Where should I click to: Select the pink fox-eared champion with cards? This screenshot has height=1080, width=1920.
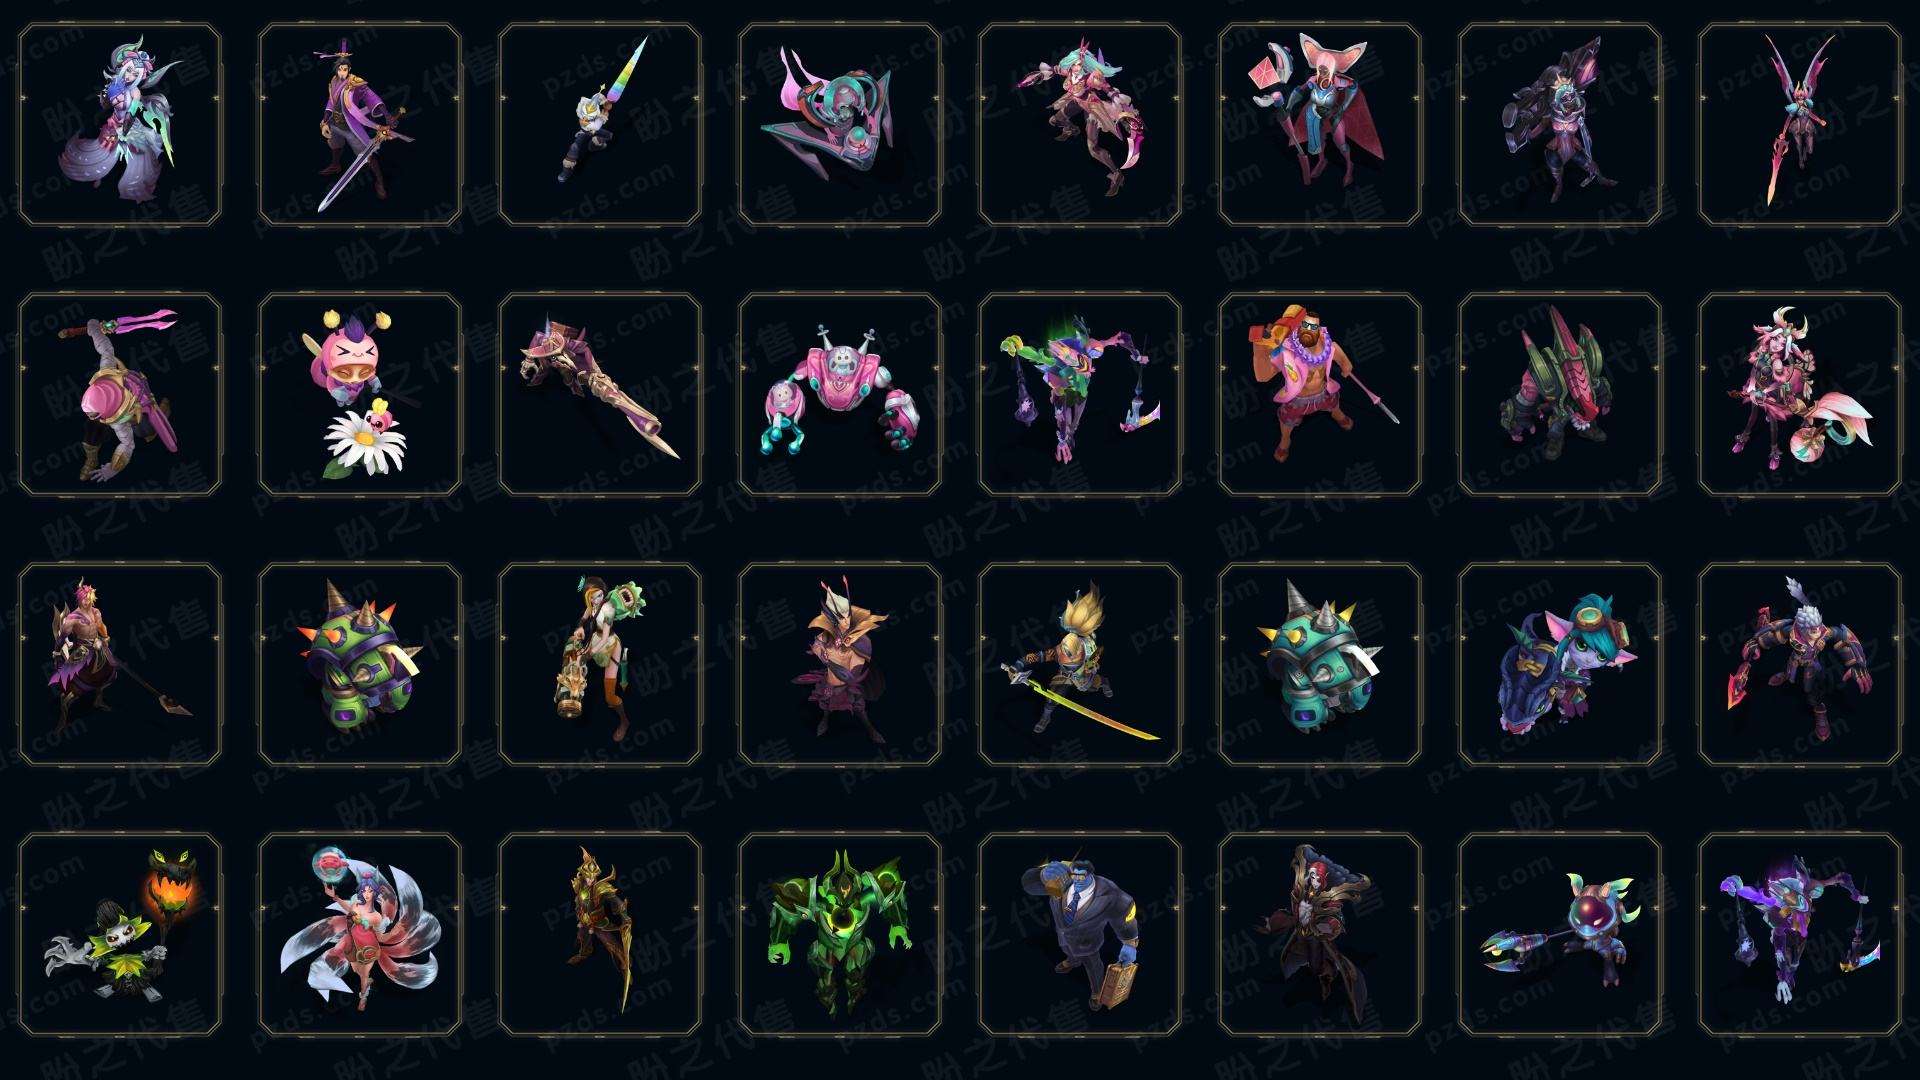click(1320, 124)
